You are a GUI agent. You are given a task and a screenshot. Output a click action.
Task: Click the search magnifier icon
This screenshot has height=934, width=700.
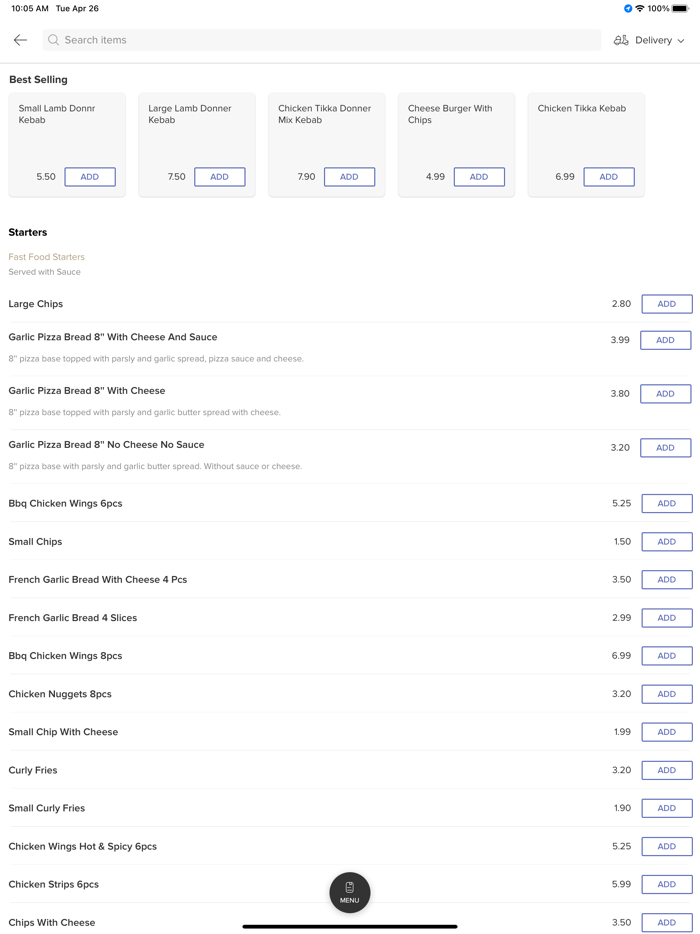(54, 40)
